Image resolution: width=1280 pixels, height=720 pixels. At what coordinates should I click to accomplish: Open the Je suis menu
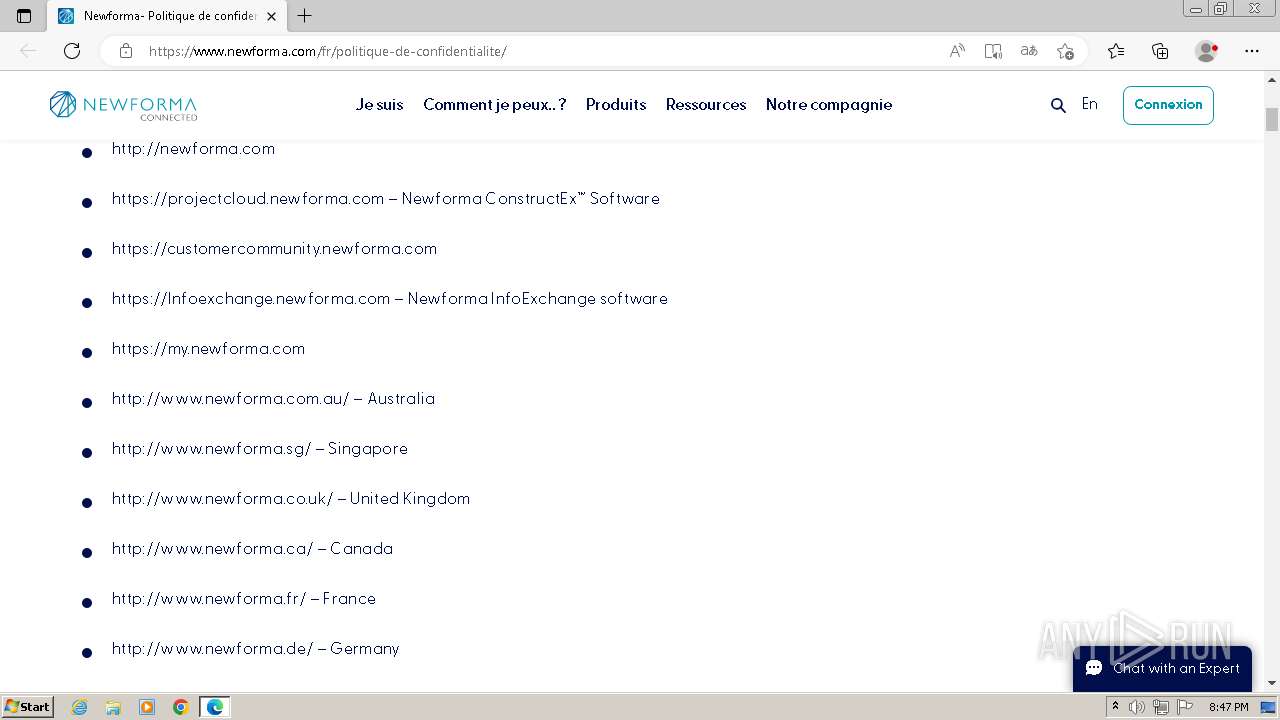[x=379, y=105]
